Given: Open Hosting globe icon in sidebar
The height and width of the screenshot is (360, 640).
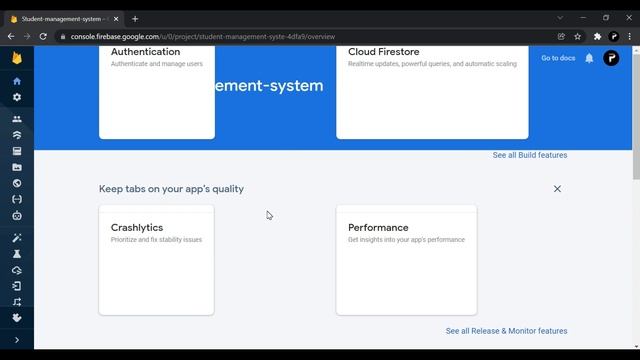Looking at the screenshot, I should click(17, 183).
